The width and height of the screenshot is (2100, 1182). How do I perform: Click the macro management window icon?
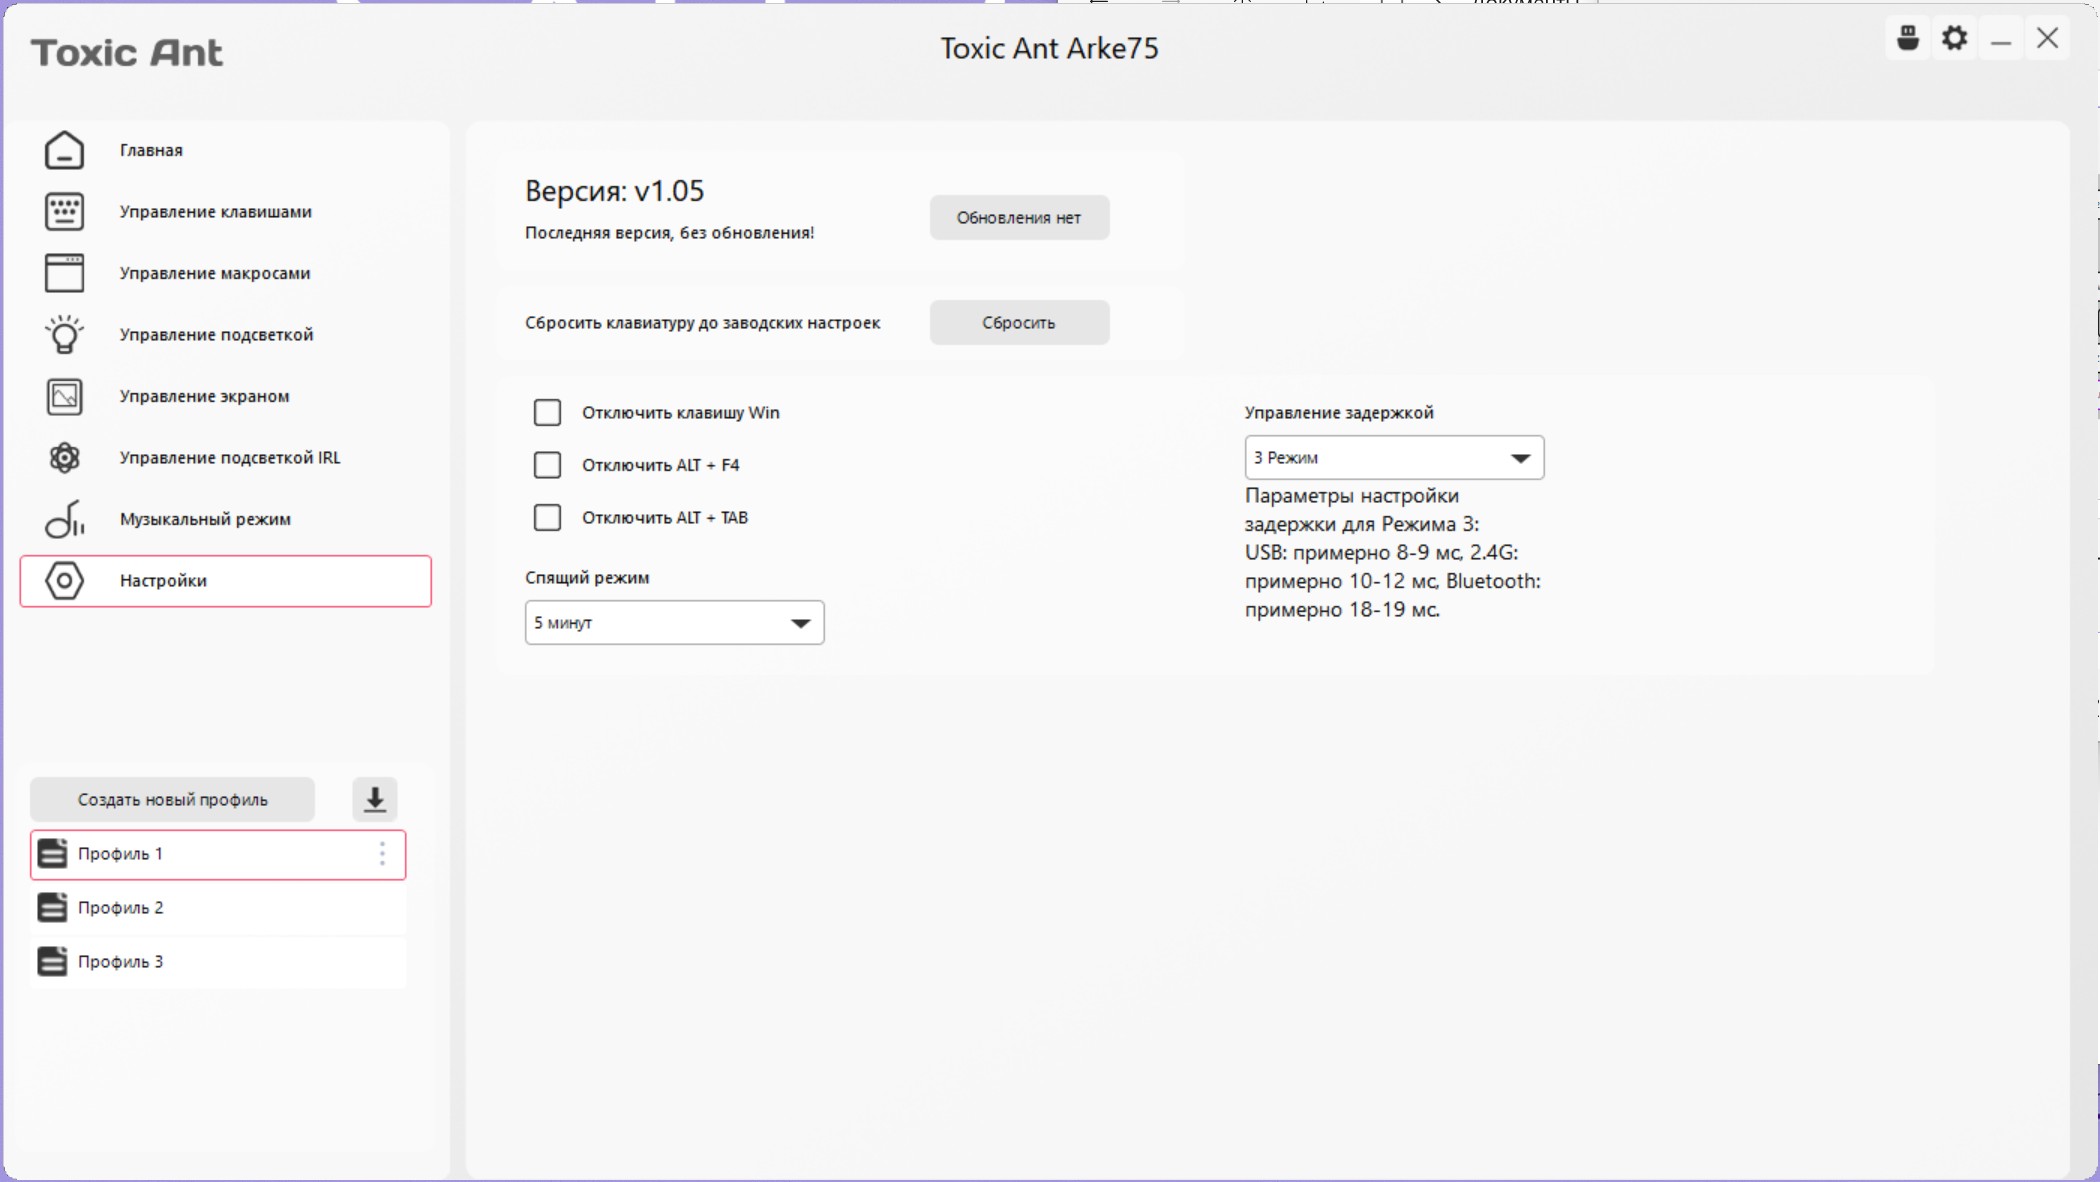64,273
